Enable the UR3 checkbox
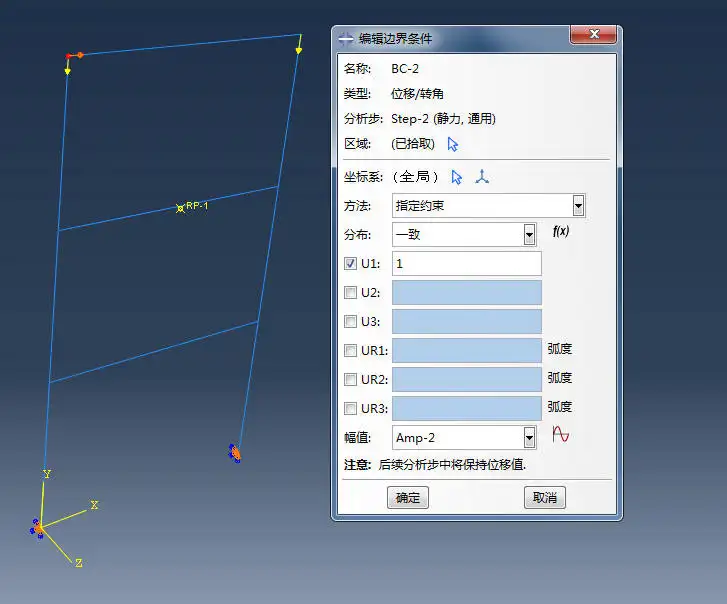Image resolution: width=727 pixels, height=604 pixels. [351, 408]
